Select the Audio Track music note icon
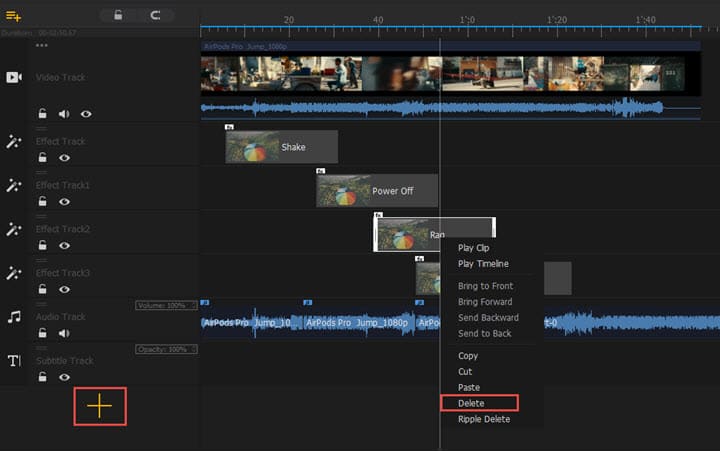 [14, 317]
